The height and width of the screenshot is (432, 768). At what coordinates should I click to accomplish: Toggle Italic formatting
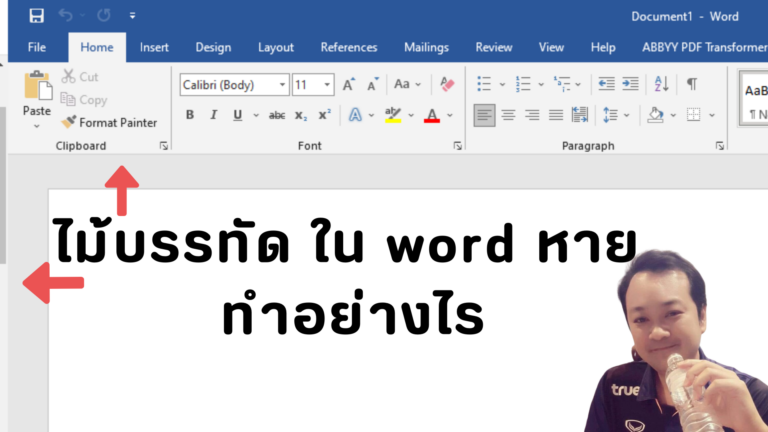coord(214,115)
